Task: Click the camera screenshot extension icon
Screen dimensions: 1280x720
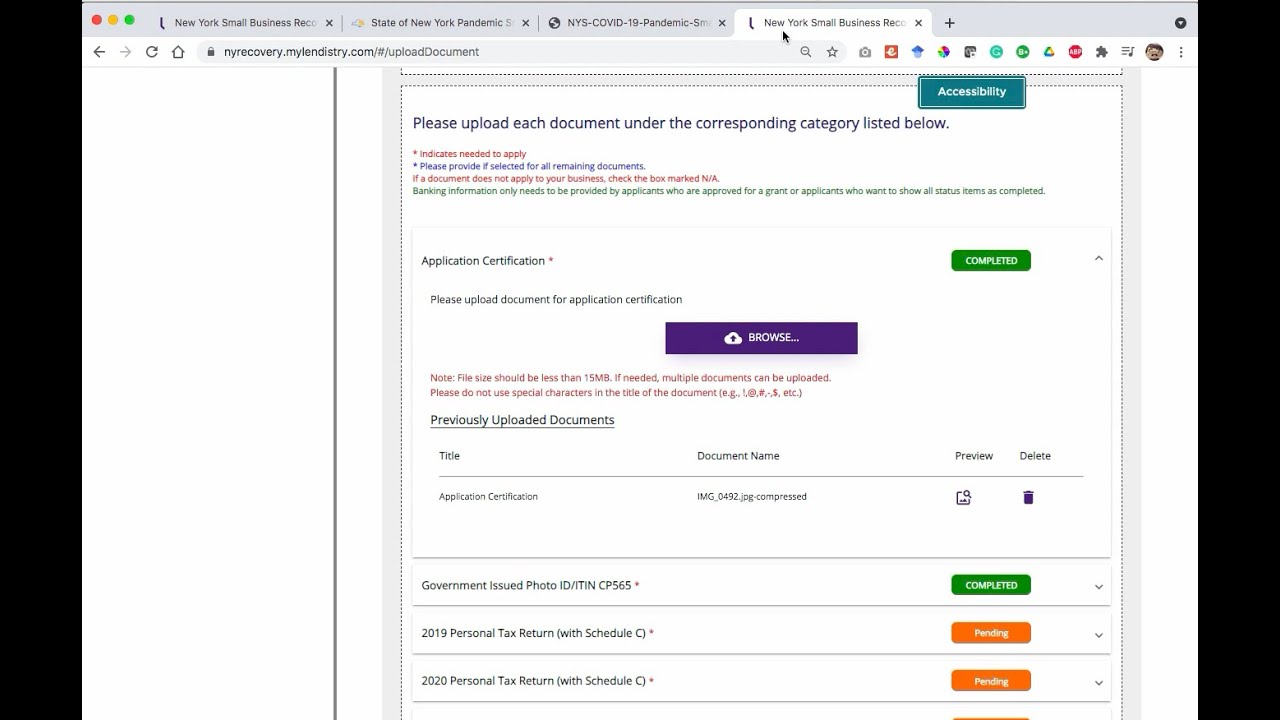Action: coord(865,52)
